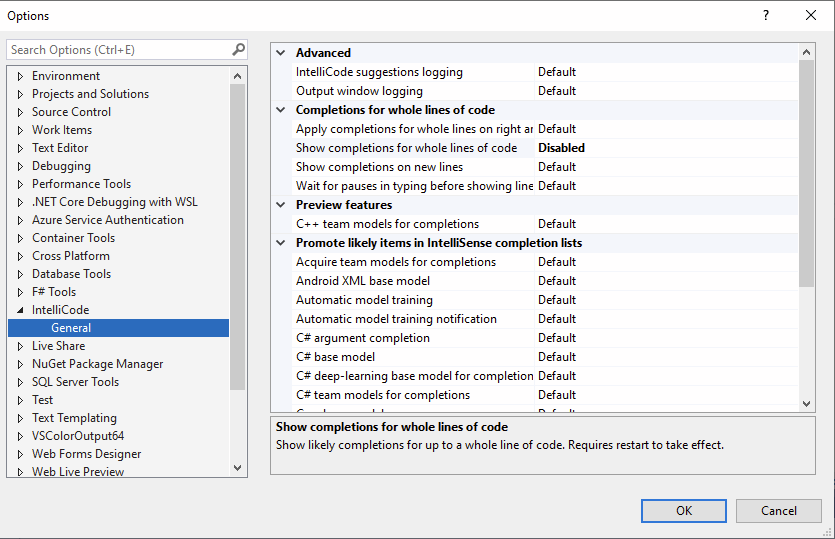Select .NET Core Debugging with WSL item
This screenshot has width=835, height=539.
[114, 202]
